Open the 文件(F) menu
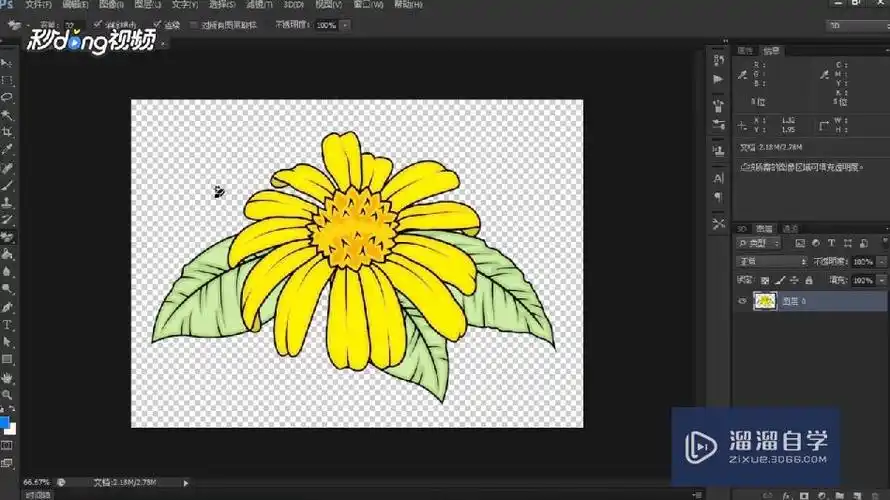Image resolution: width=890 pixels, height=500 pixels. 38,5
